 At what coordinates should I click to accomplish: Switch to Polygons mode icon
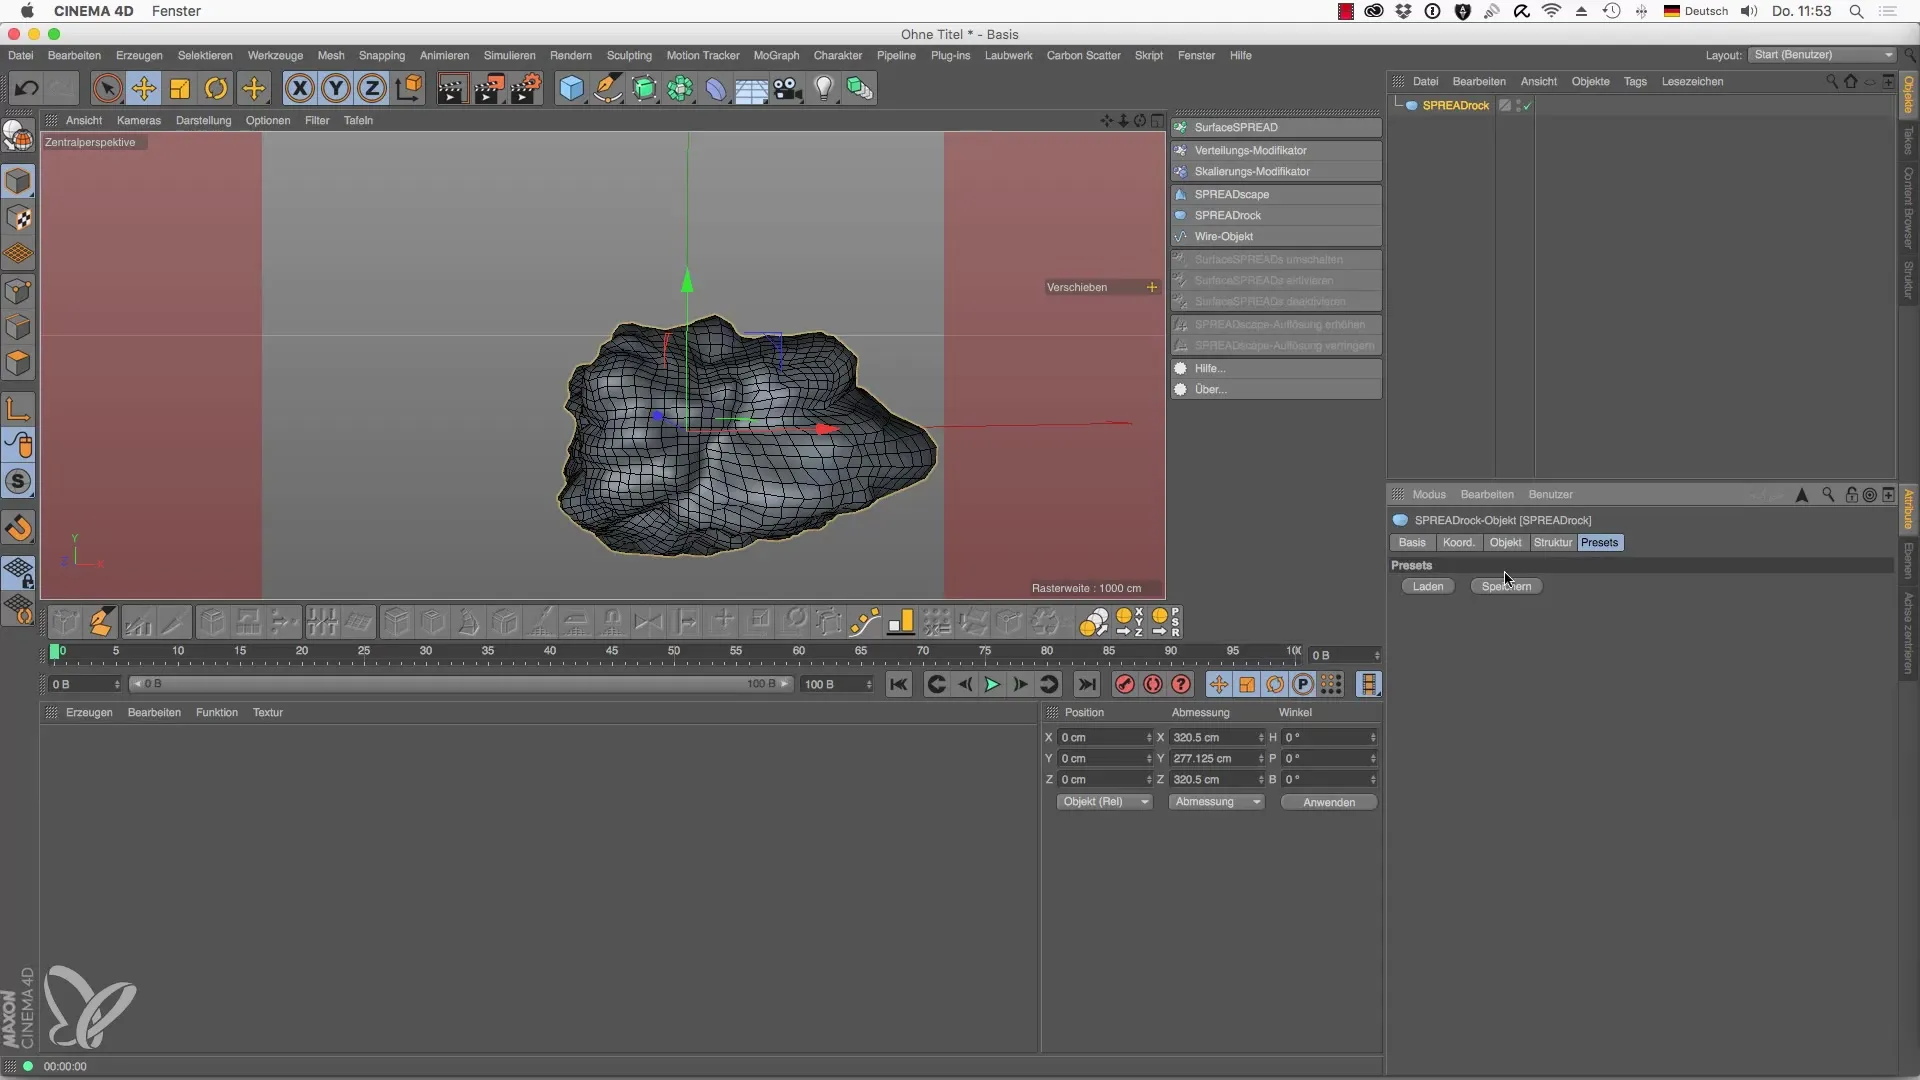tap(18, 363)
